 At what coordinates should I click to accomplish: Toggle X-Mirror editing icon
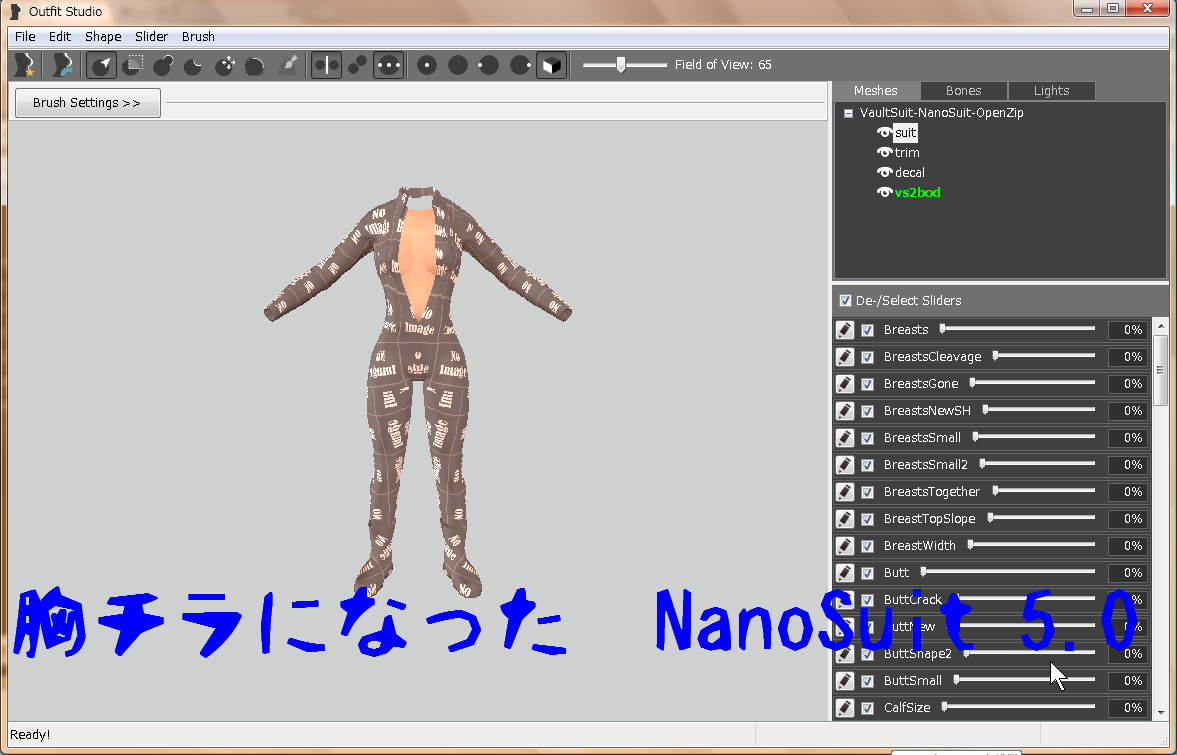point(327,65)
